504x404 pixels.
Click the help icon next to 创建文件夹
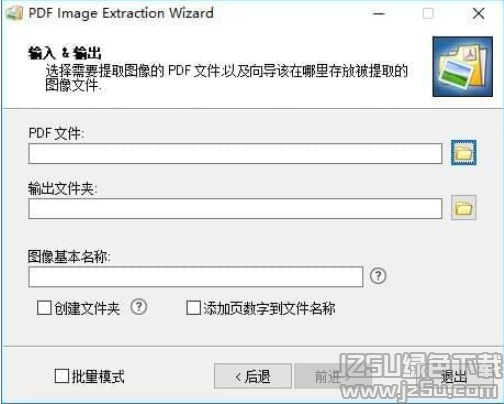pyautogui.click(x=139, y=307)
